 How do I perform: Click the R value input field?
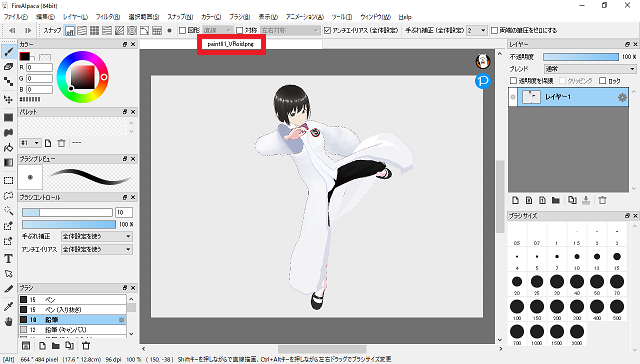click(x=40, y=67)
